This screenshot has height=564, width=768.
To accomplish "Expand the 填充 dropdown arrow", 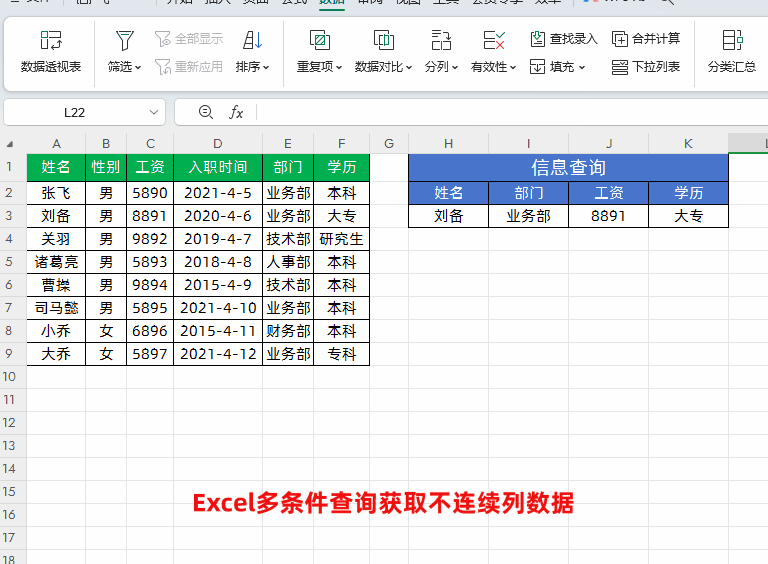I will tap(582, 68).
